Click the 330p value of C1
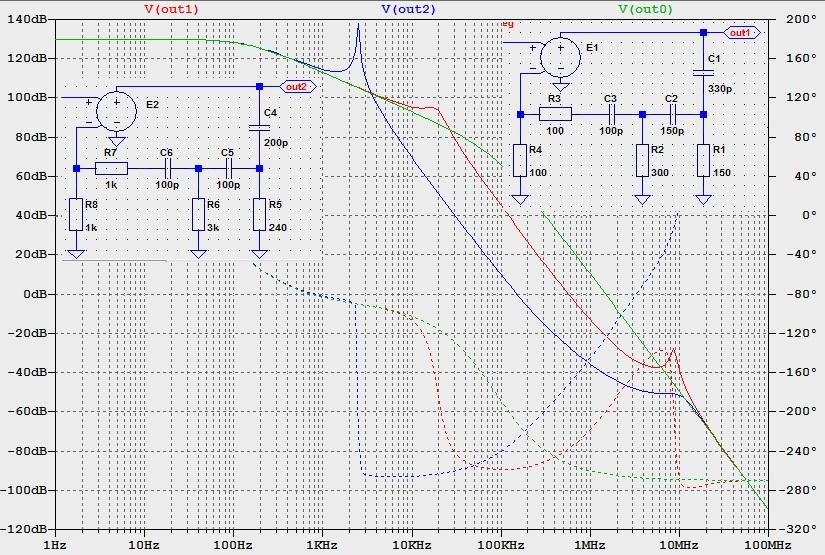This screenshot has width=825, height=555. 720,88
